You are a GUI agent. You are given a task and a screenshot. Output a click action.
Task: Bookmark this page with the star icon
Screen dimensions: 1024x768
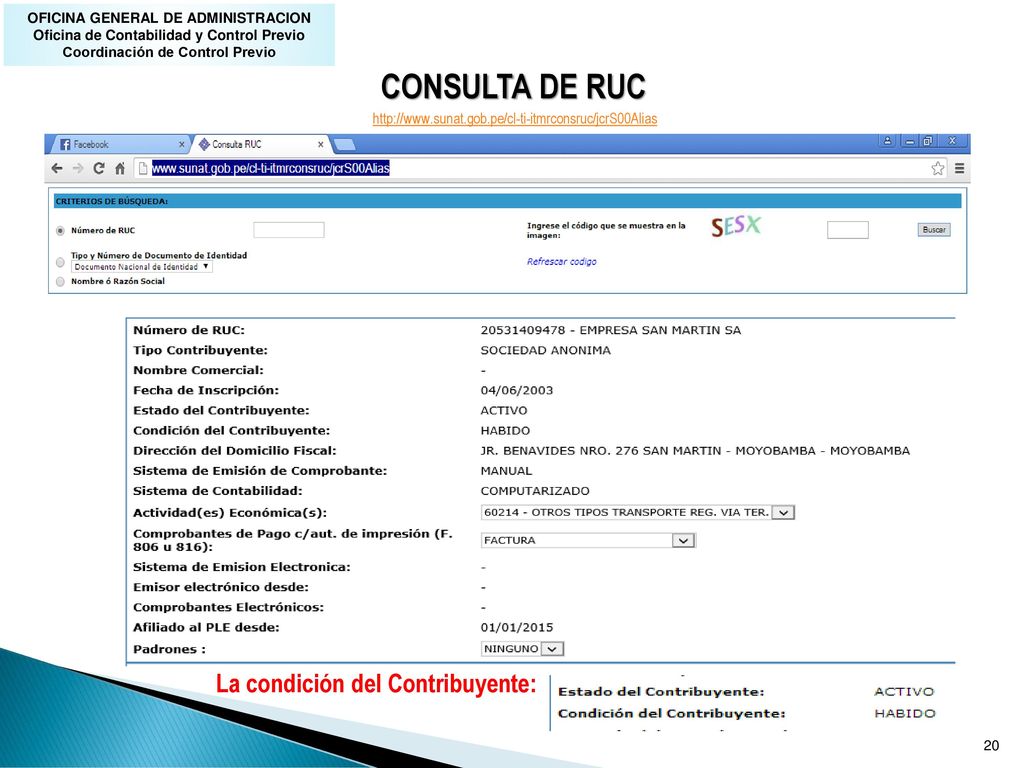(x=938, y=168)
